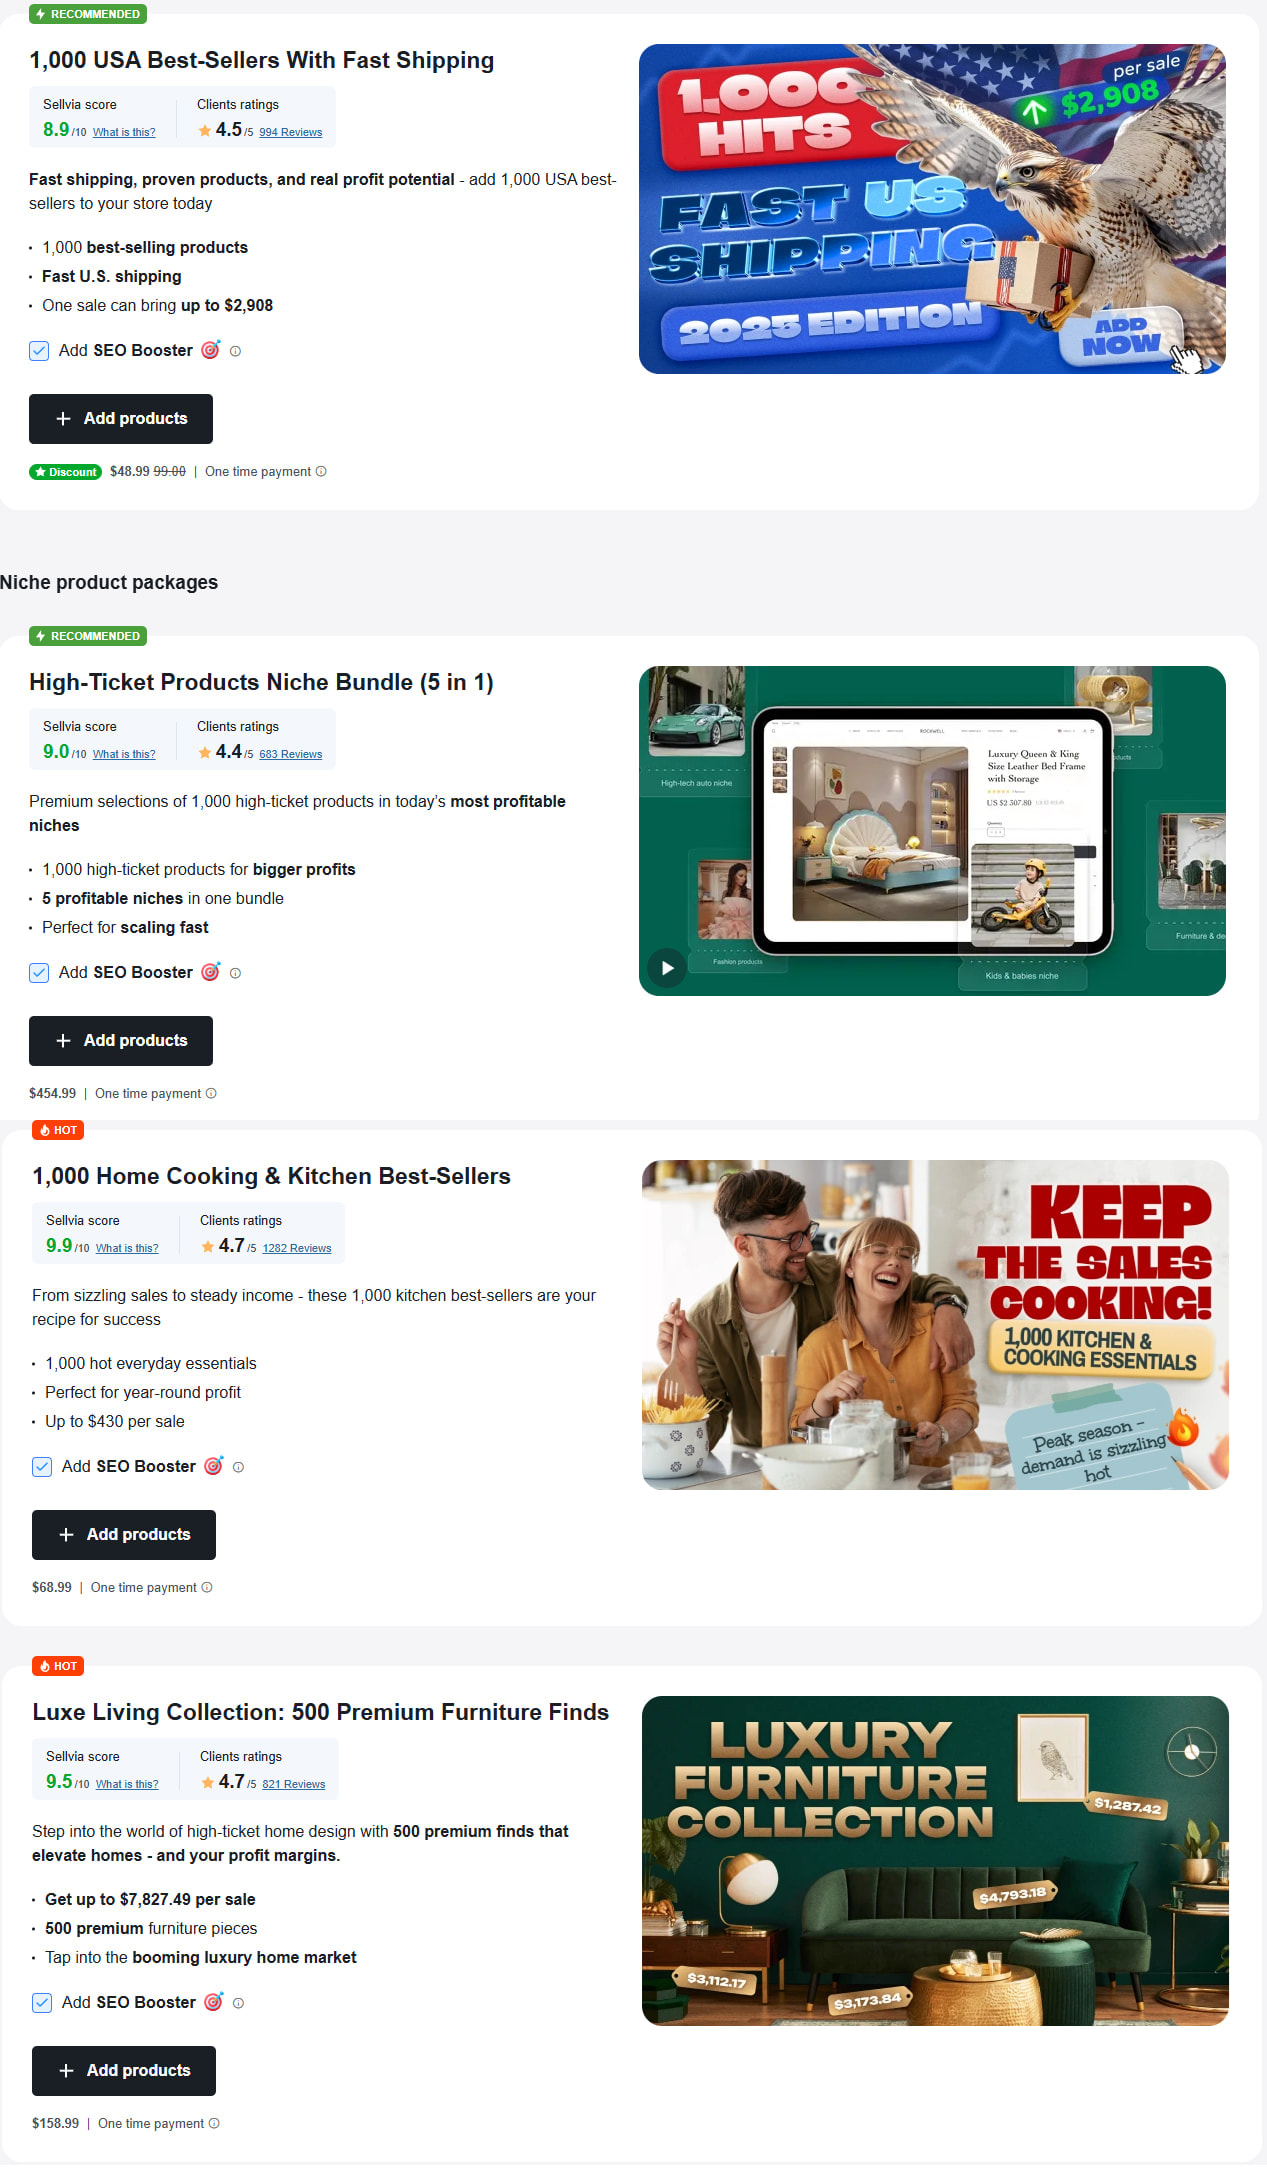Open the 994 Reviews link

tap(290, 132)
